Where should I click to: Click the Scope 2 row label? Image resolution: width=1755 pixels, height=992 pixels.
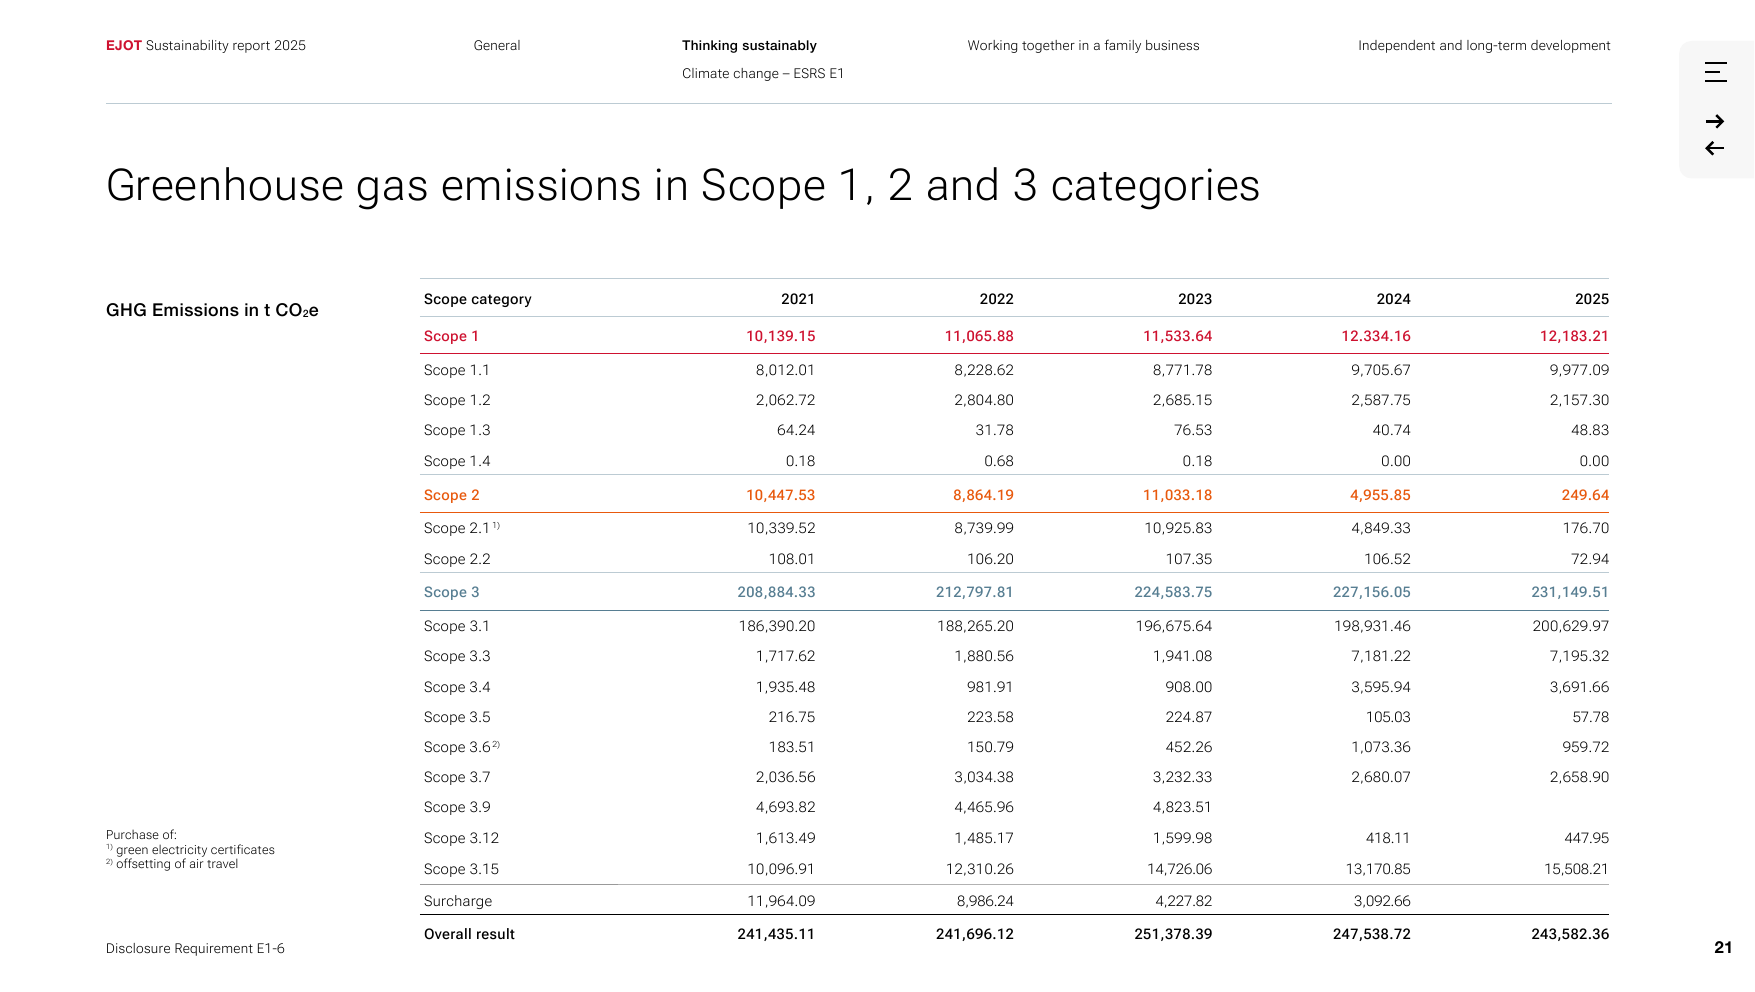[452, 495]
